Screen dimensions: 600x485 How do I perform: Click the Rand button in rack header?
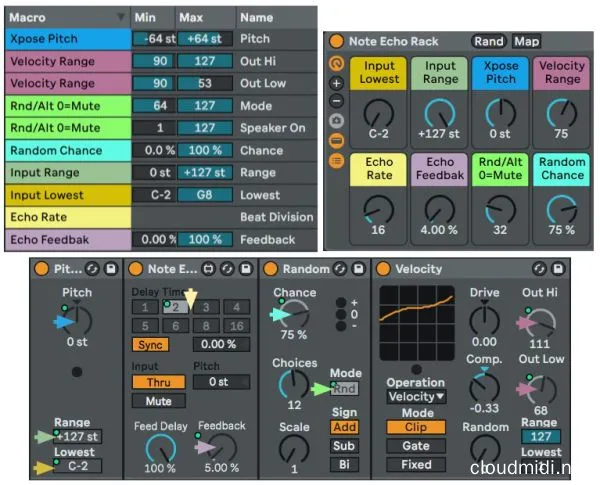489,41
